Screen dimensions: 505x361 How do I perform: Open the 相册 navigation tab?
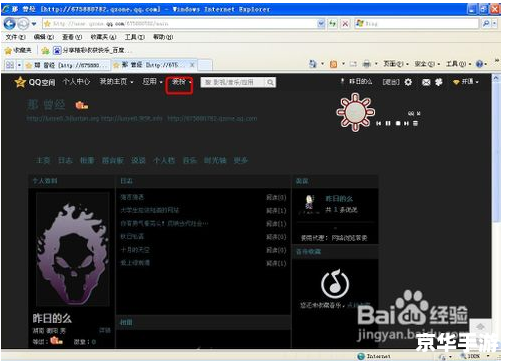click(x=87, y=160)
